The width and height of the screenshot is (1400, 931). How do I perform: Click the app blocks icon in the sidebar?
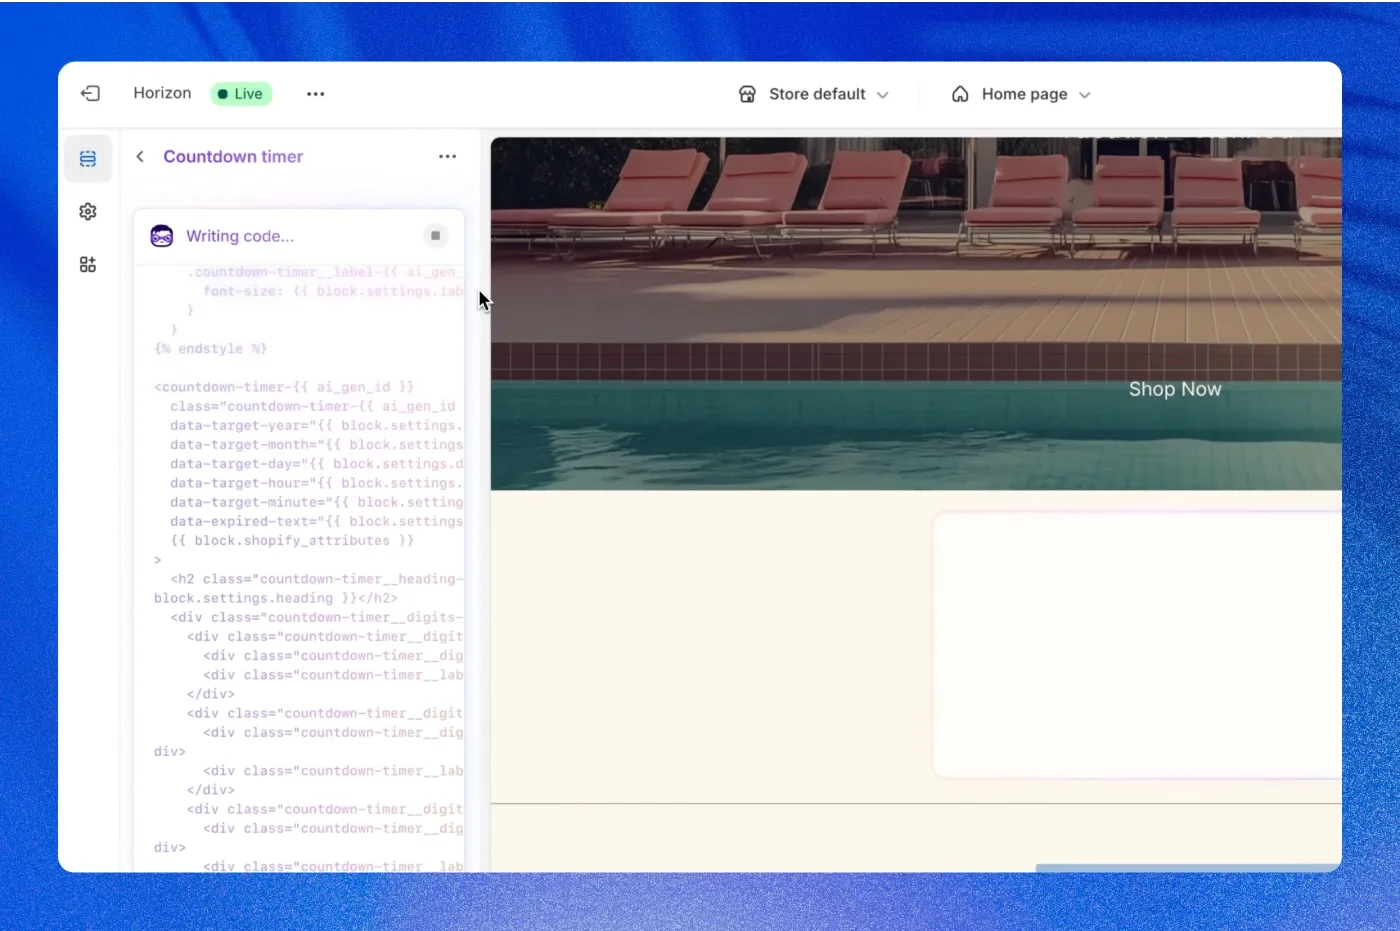click(x=88, y=263)
